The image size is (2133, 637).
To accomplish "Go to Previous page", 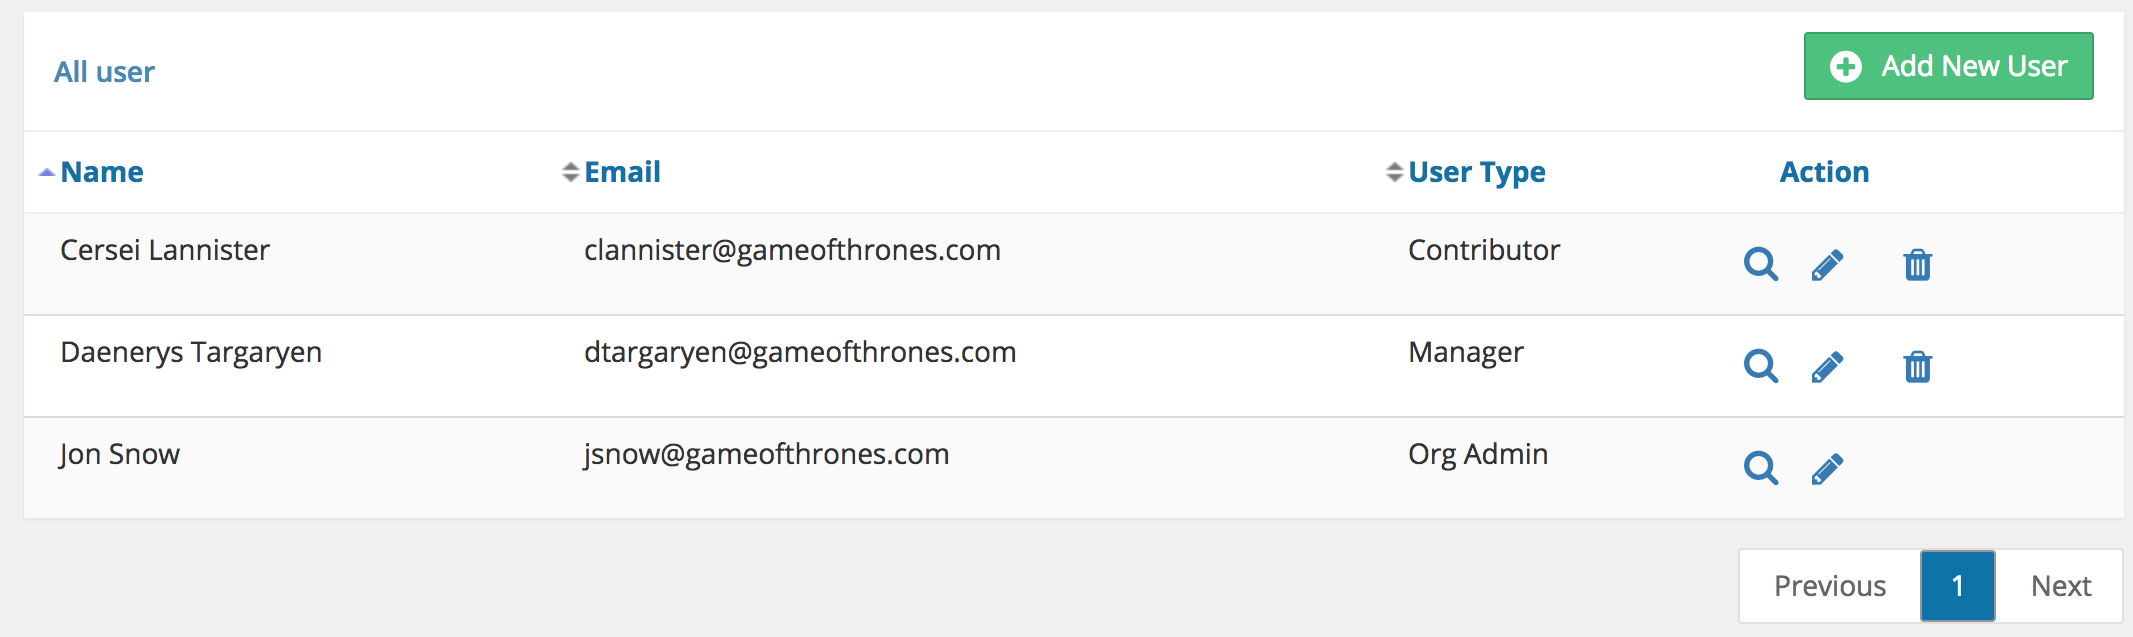I will click(x=1830, y=586).
